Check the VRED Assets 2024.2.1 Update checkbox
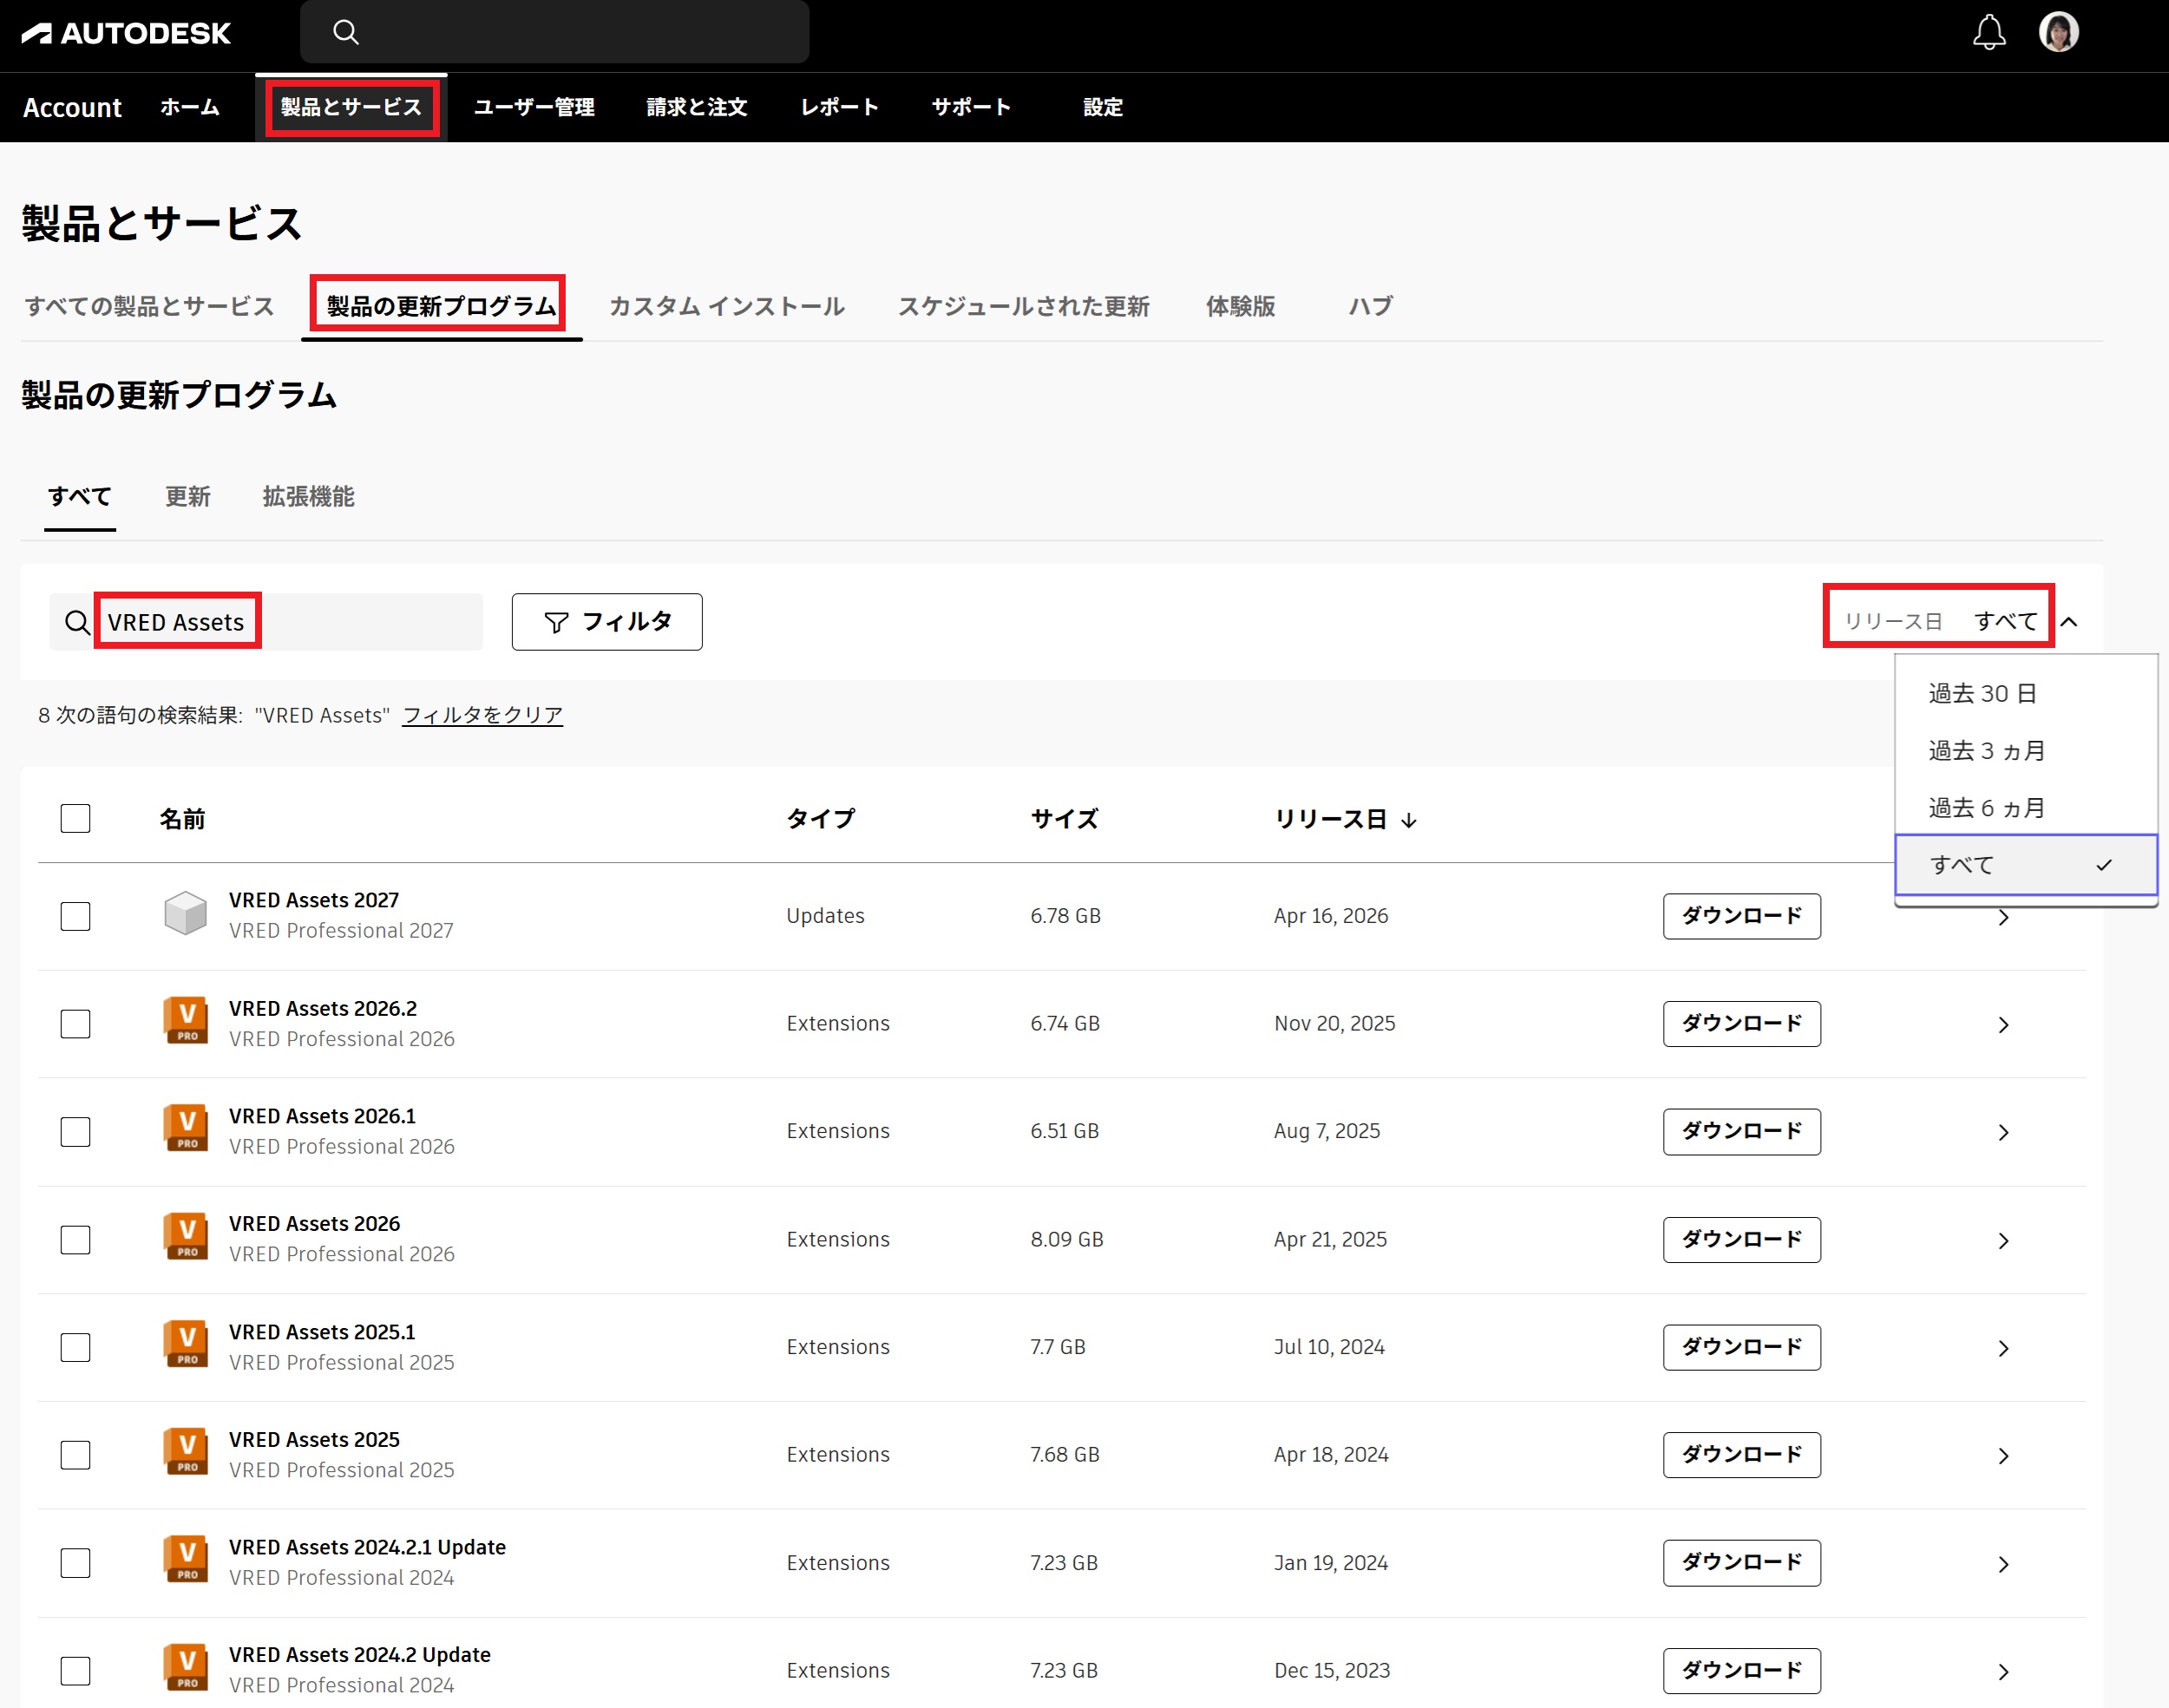This screenshot has width=2169, height=1708. coord(76,1563)
